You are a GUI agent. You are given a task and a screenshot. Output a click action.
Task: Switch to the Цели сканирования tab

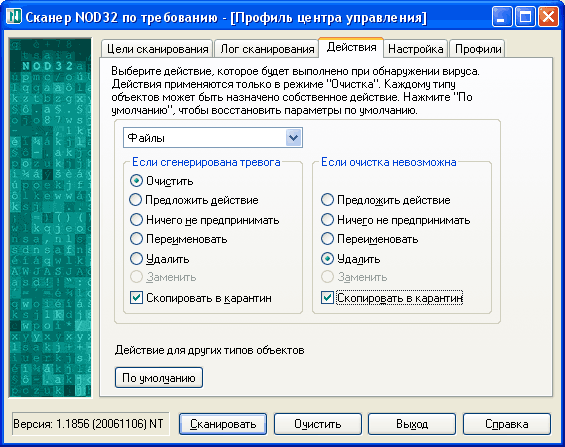pos(157,49)
